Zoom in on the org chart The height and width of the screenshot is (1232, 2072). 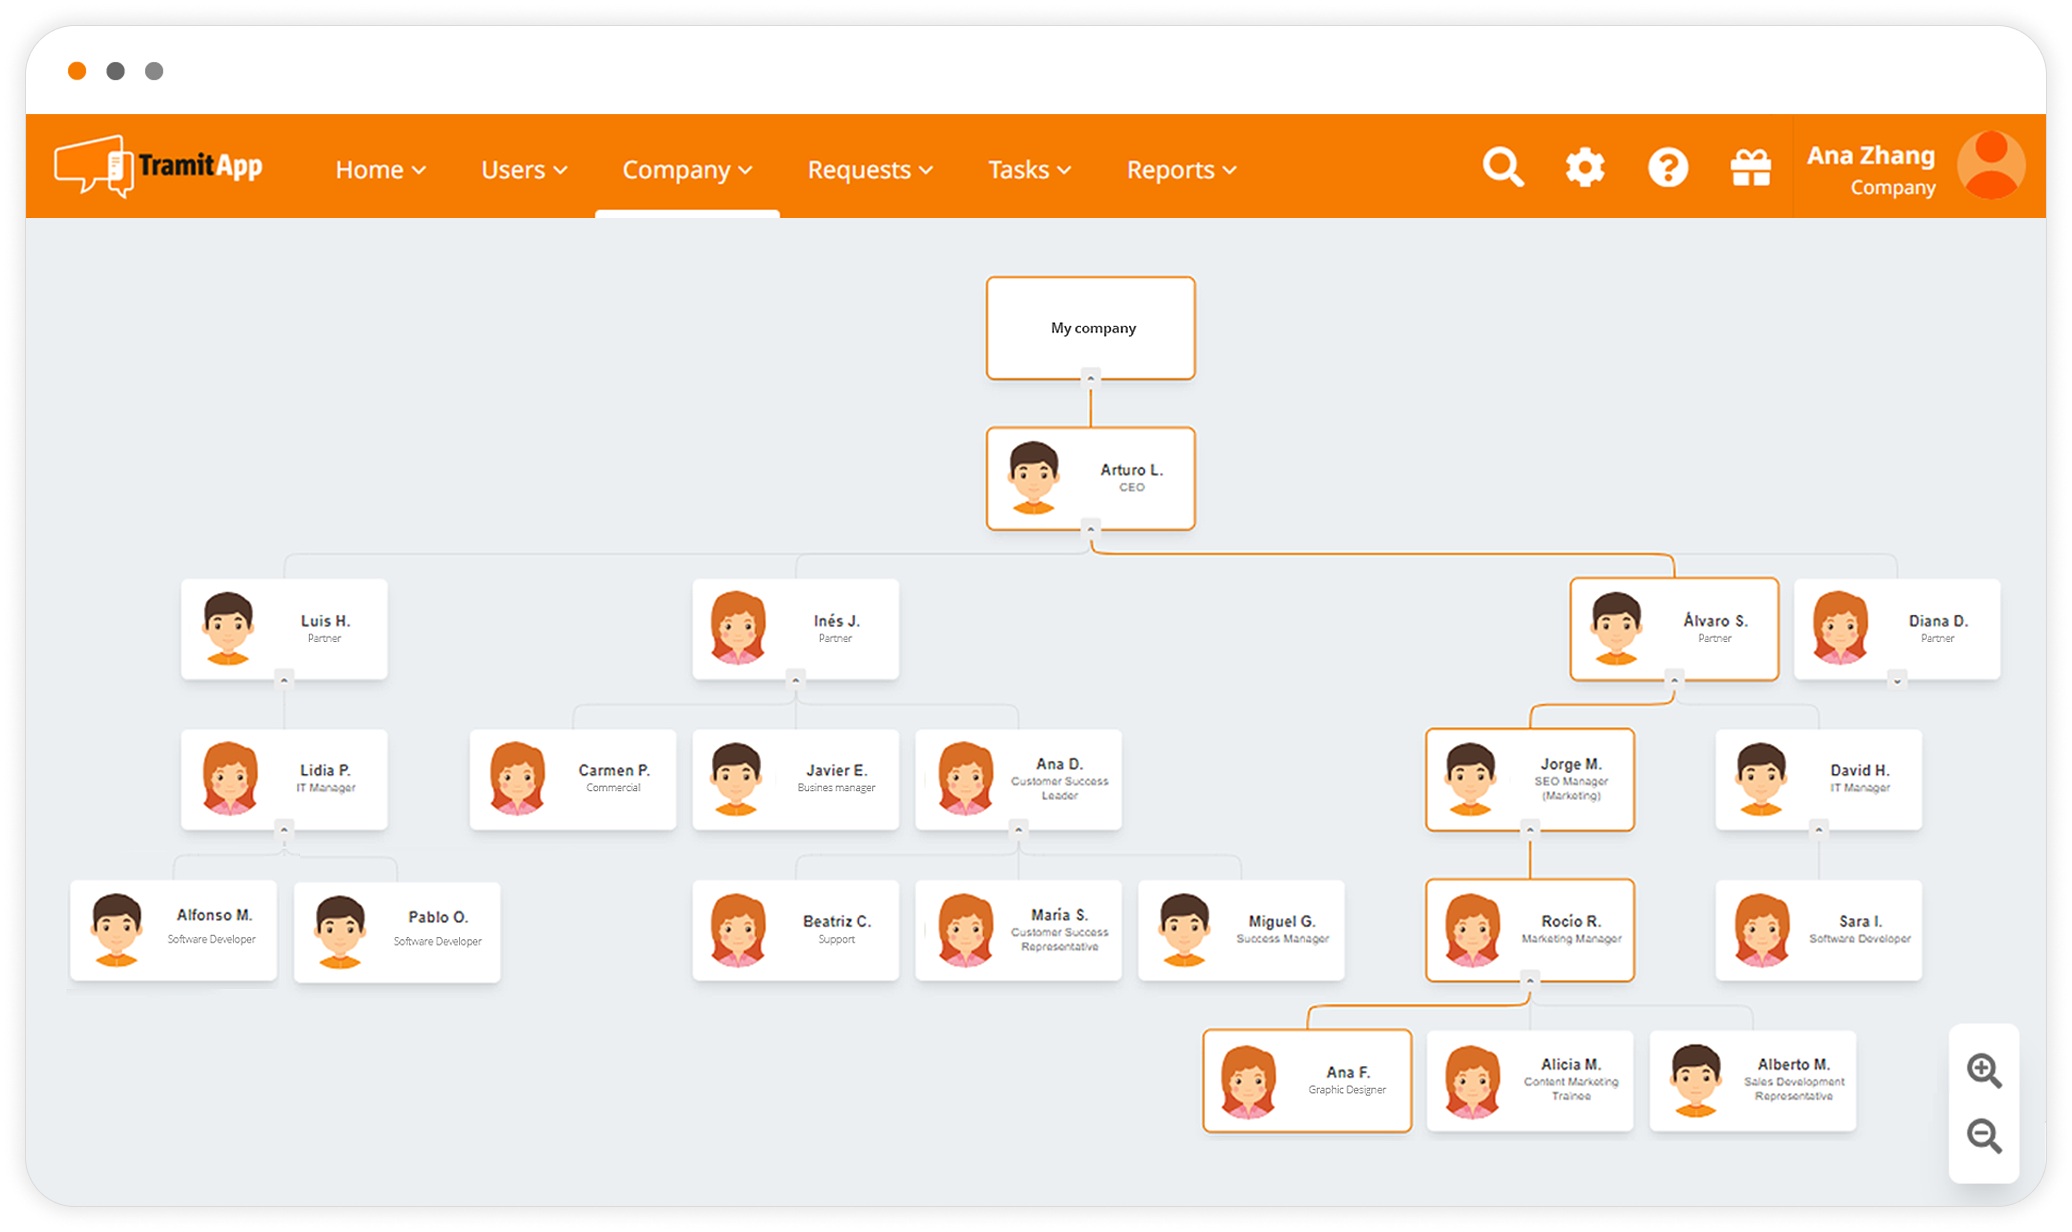click(x=1984, y=1071)
